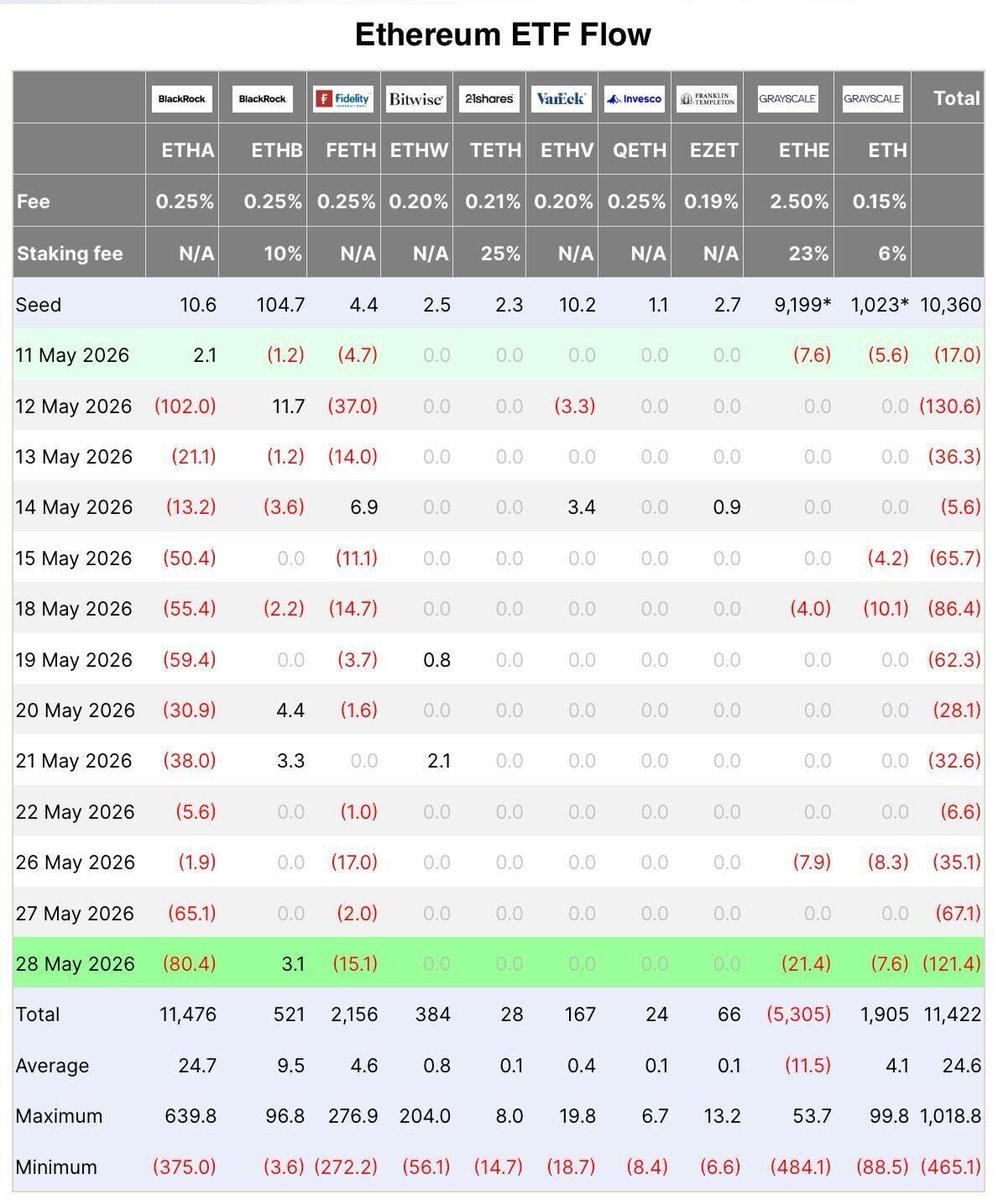Click the 'Fee' row label
Screen dimensions: 998x1200
pos(33,201)
